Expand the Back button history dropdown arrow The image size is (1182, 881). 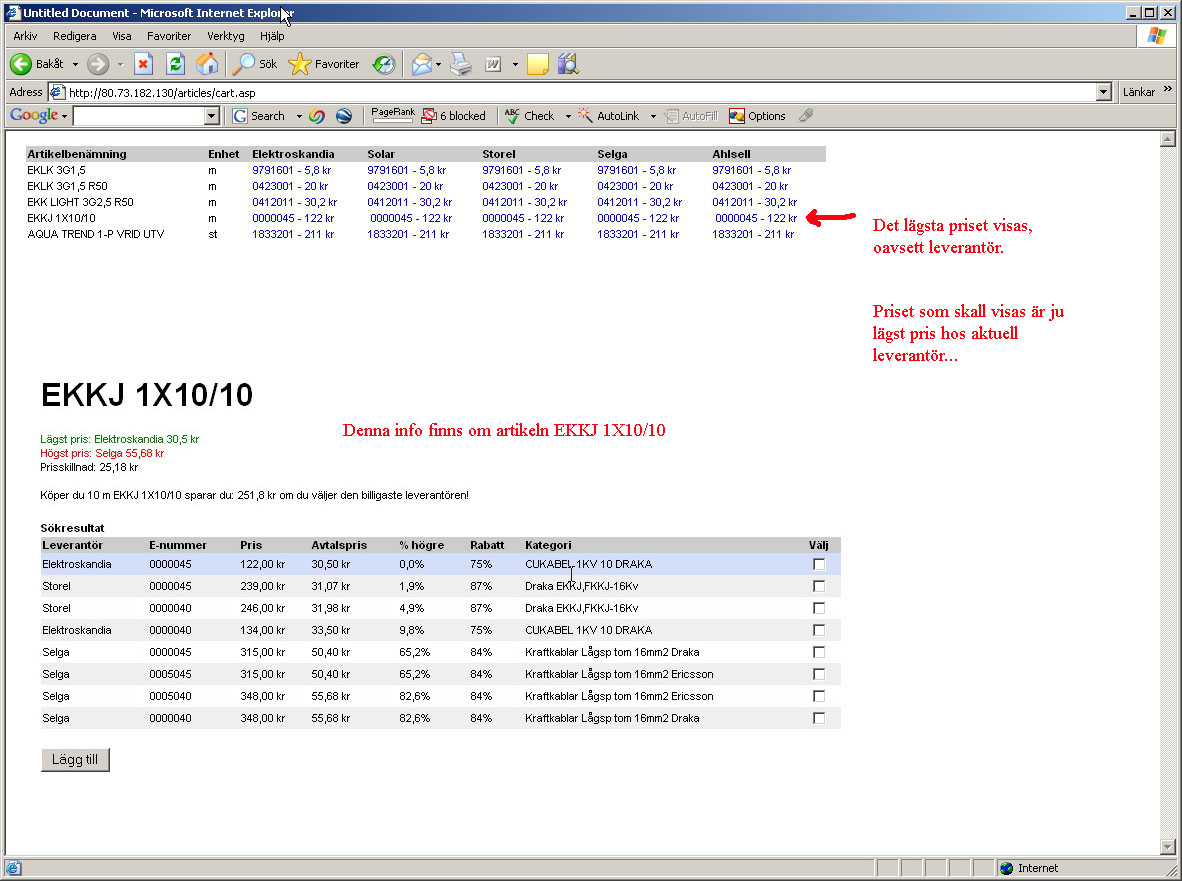(75, 65)
